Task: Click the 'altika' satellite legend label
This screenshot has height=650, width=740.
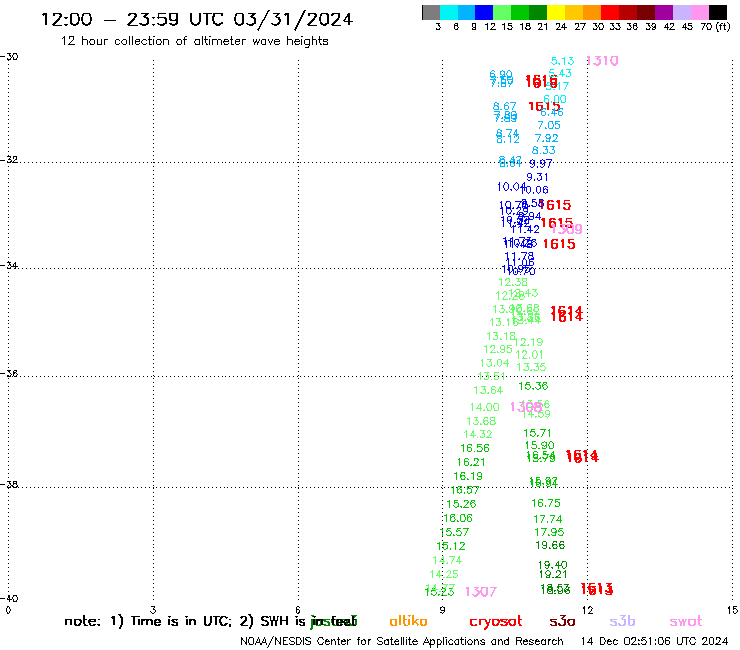Action: [408, 621]
